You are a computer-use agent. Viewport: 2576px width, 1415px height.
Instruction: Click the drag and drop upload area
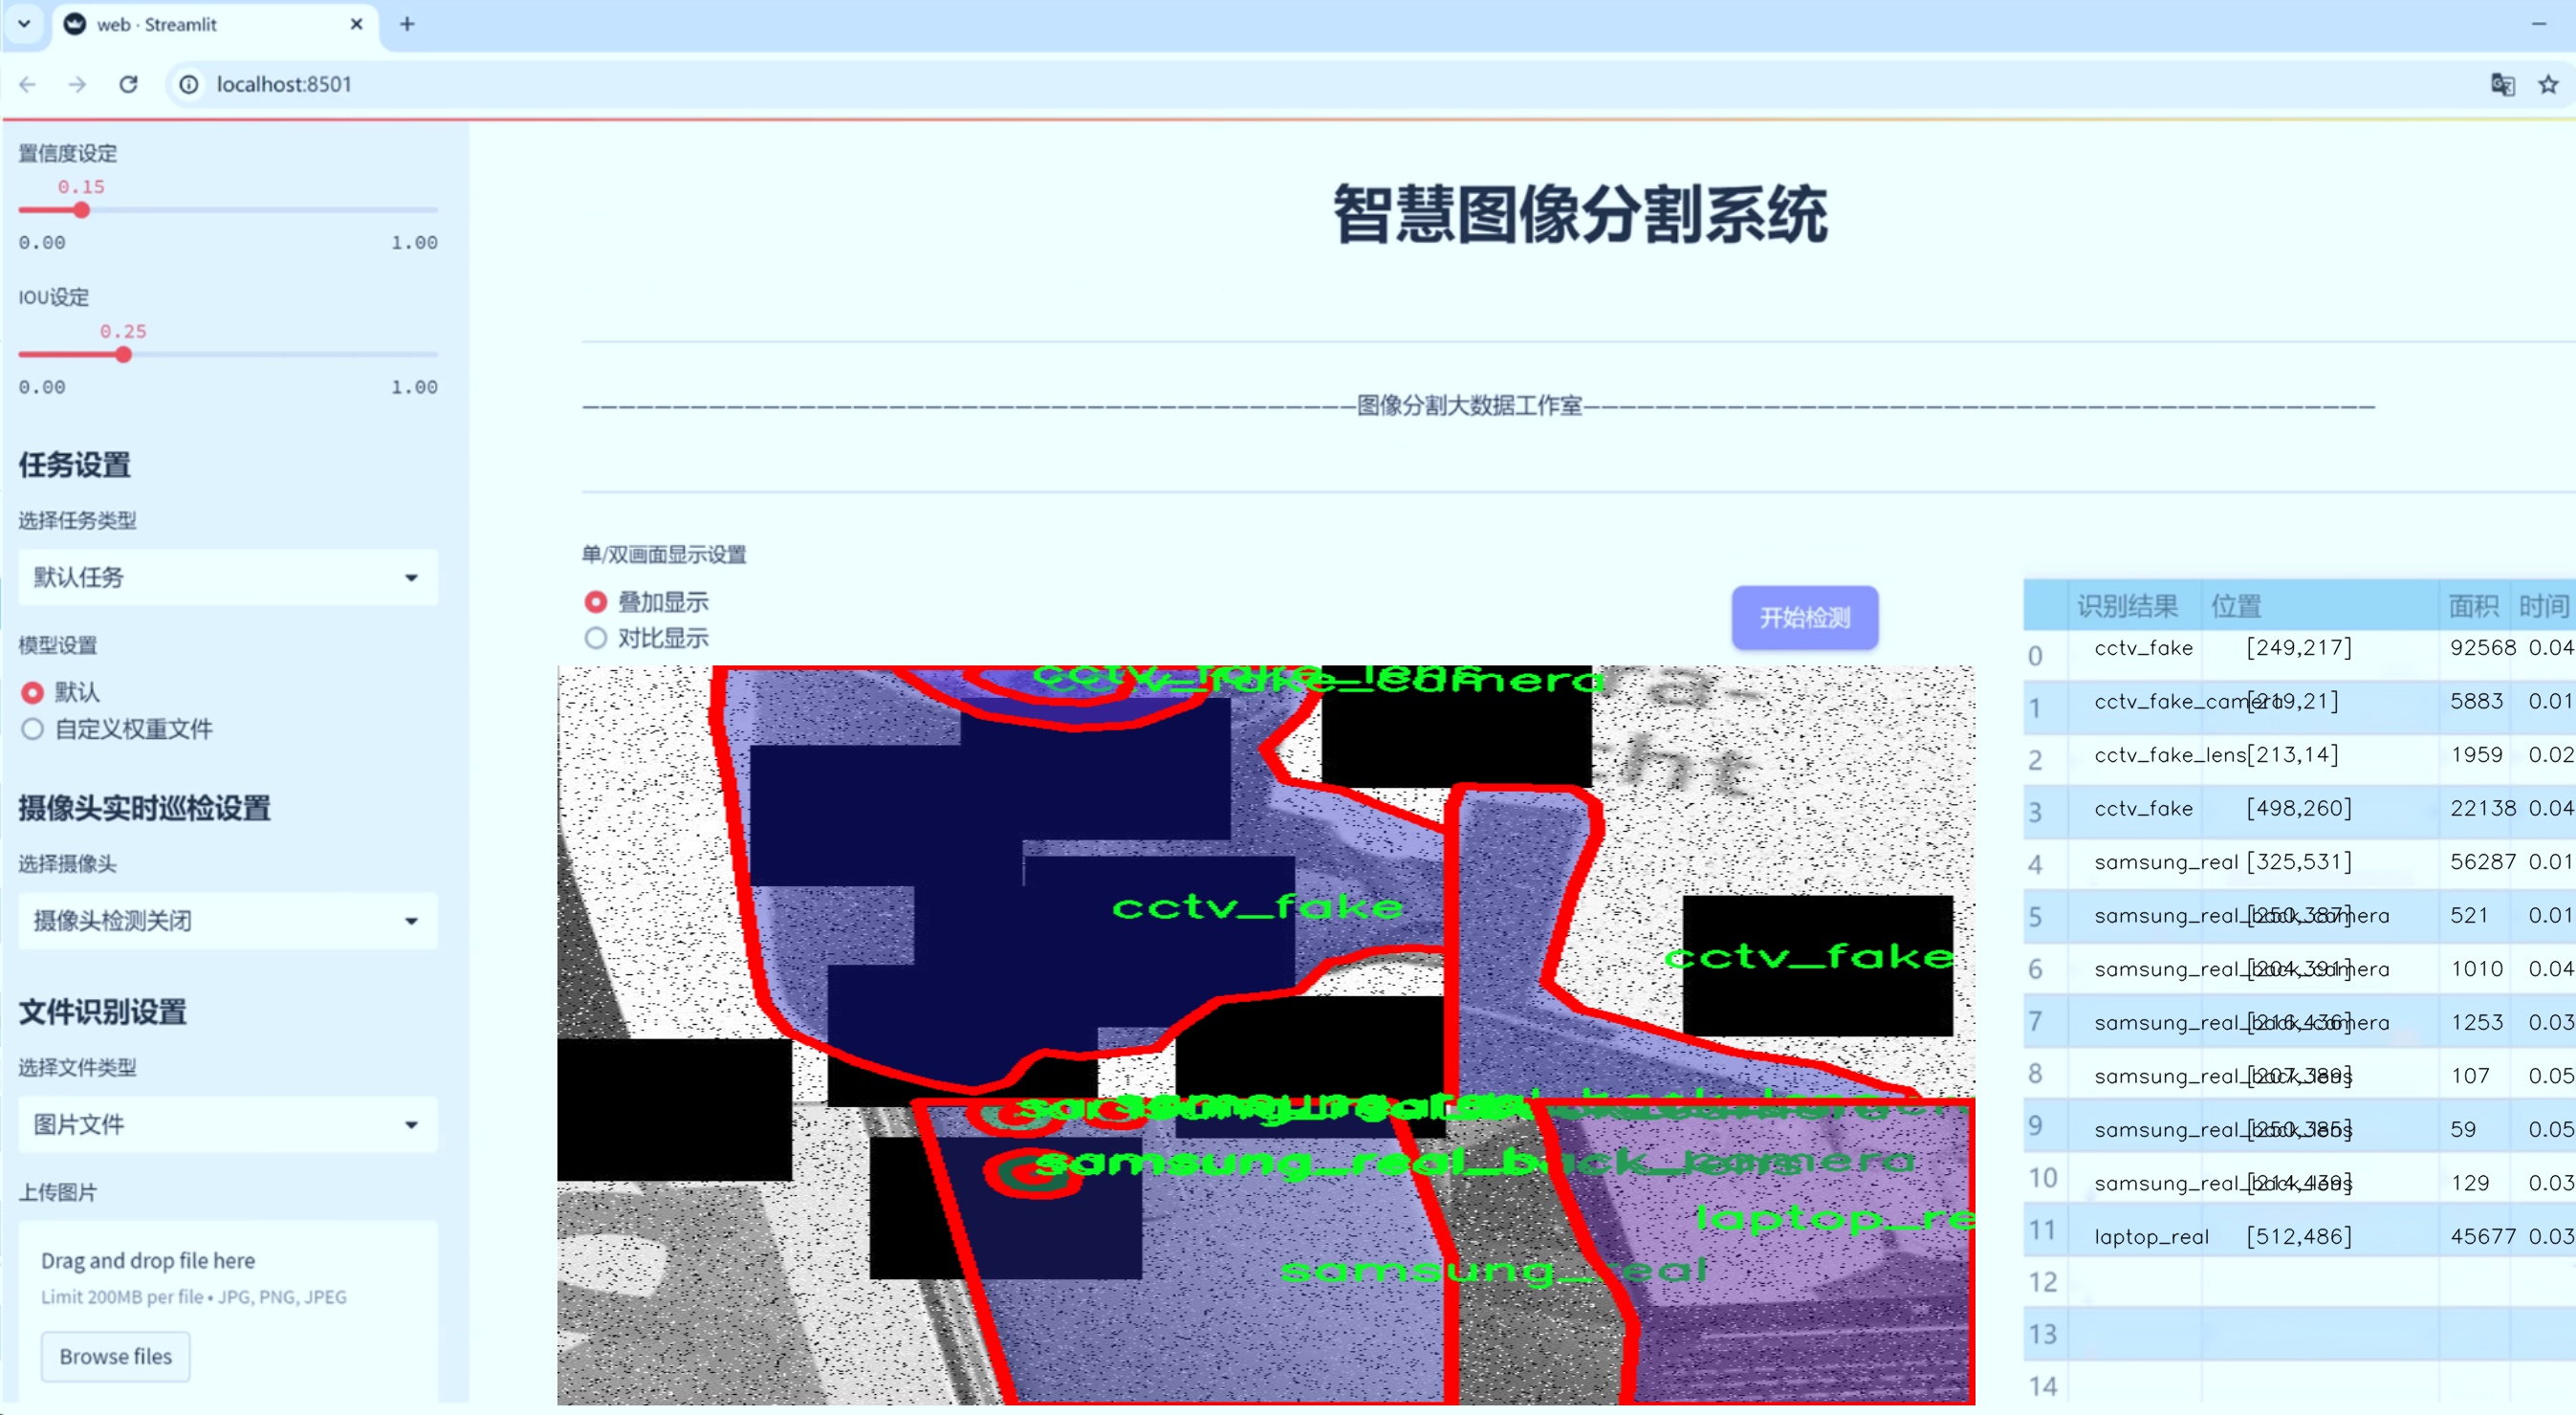coord(228,1310)
